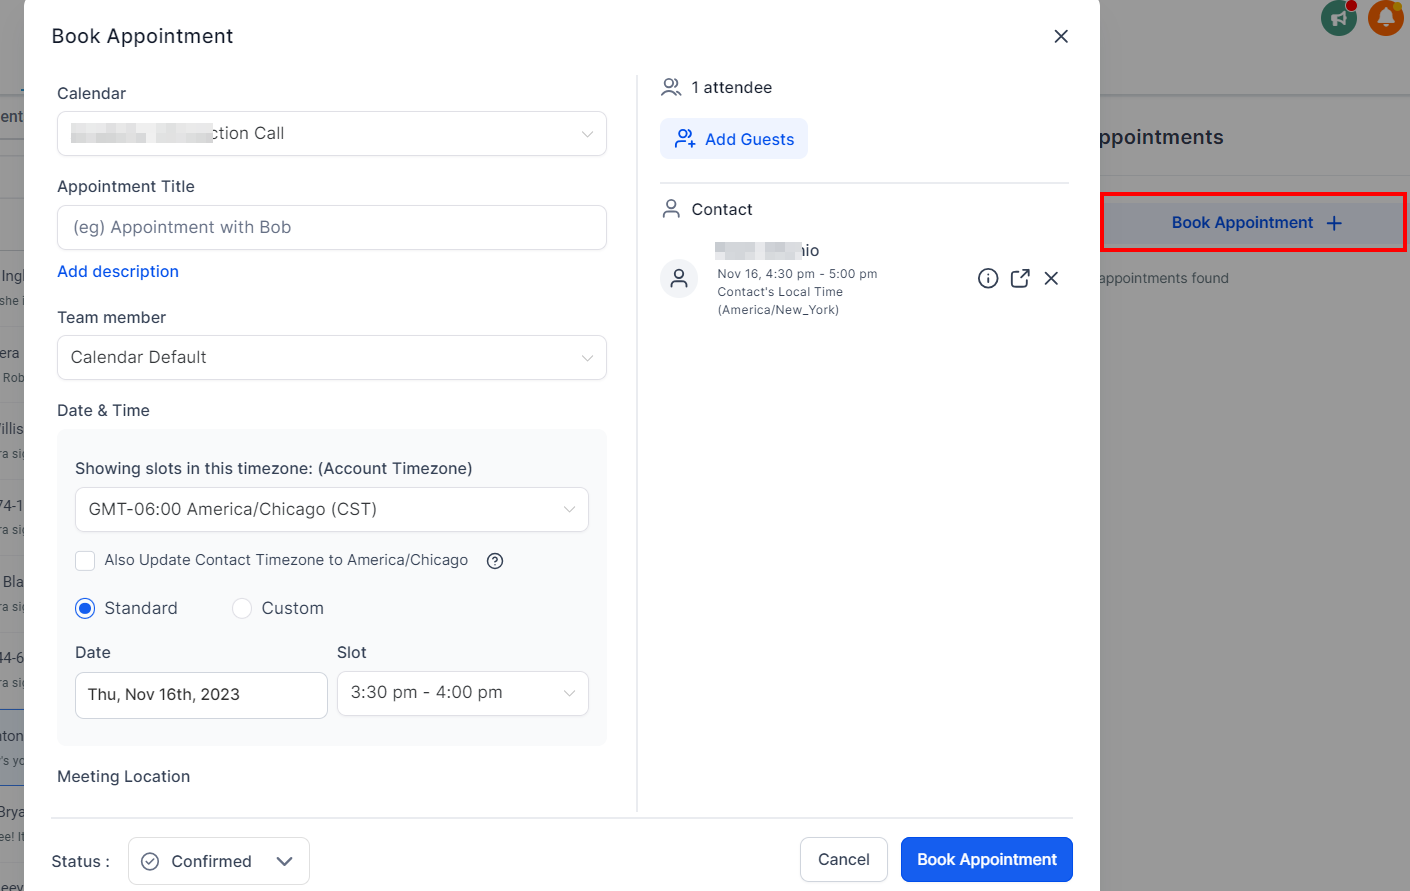Click the megaphone announcements icon
The height and width of the screenshot is (891, 1410).
point(1339,17)
